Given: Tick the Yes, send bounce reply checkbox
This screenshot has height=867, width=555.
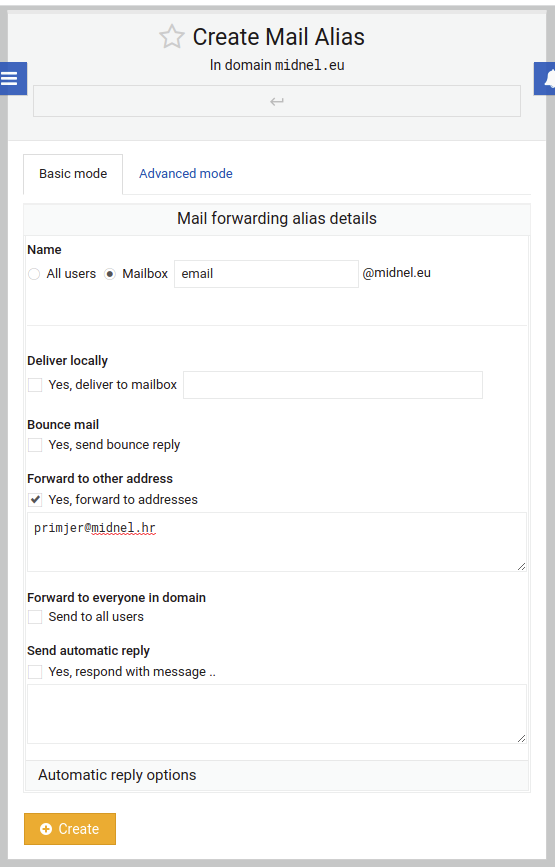Looking at the screenshot, I should [x=35, y=445].
